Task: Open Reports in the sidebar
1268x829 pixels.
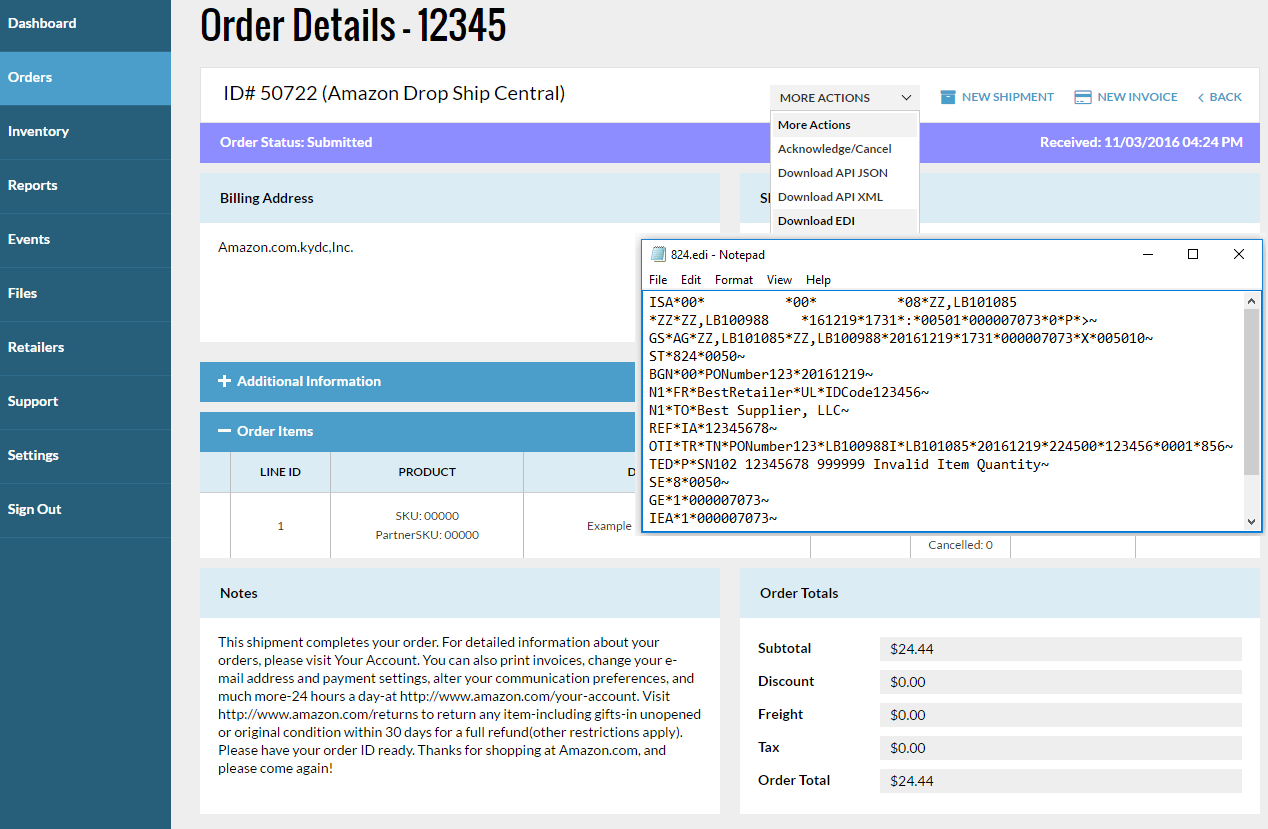Action: coord(85,185)
